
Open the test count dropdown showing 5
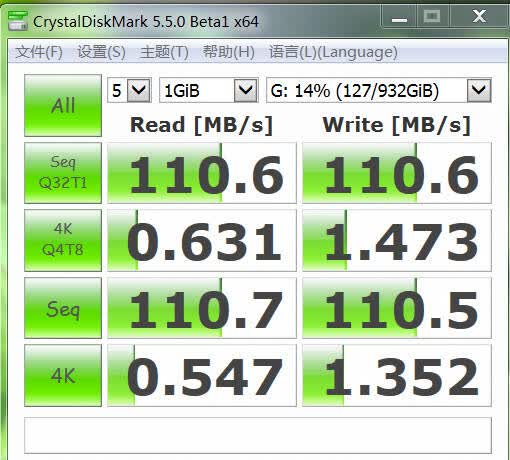(x=129, y=90)
